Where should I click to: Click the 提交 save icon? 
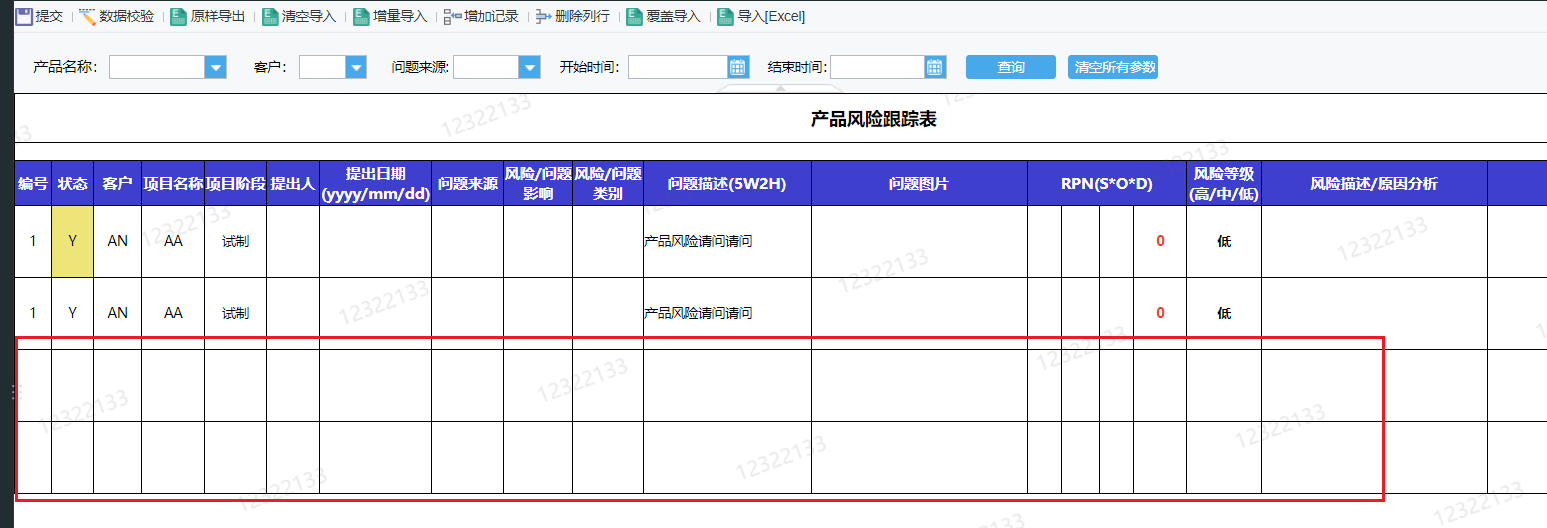tap(23, 17)
